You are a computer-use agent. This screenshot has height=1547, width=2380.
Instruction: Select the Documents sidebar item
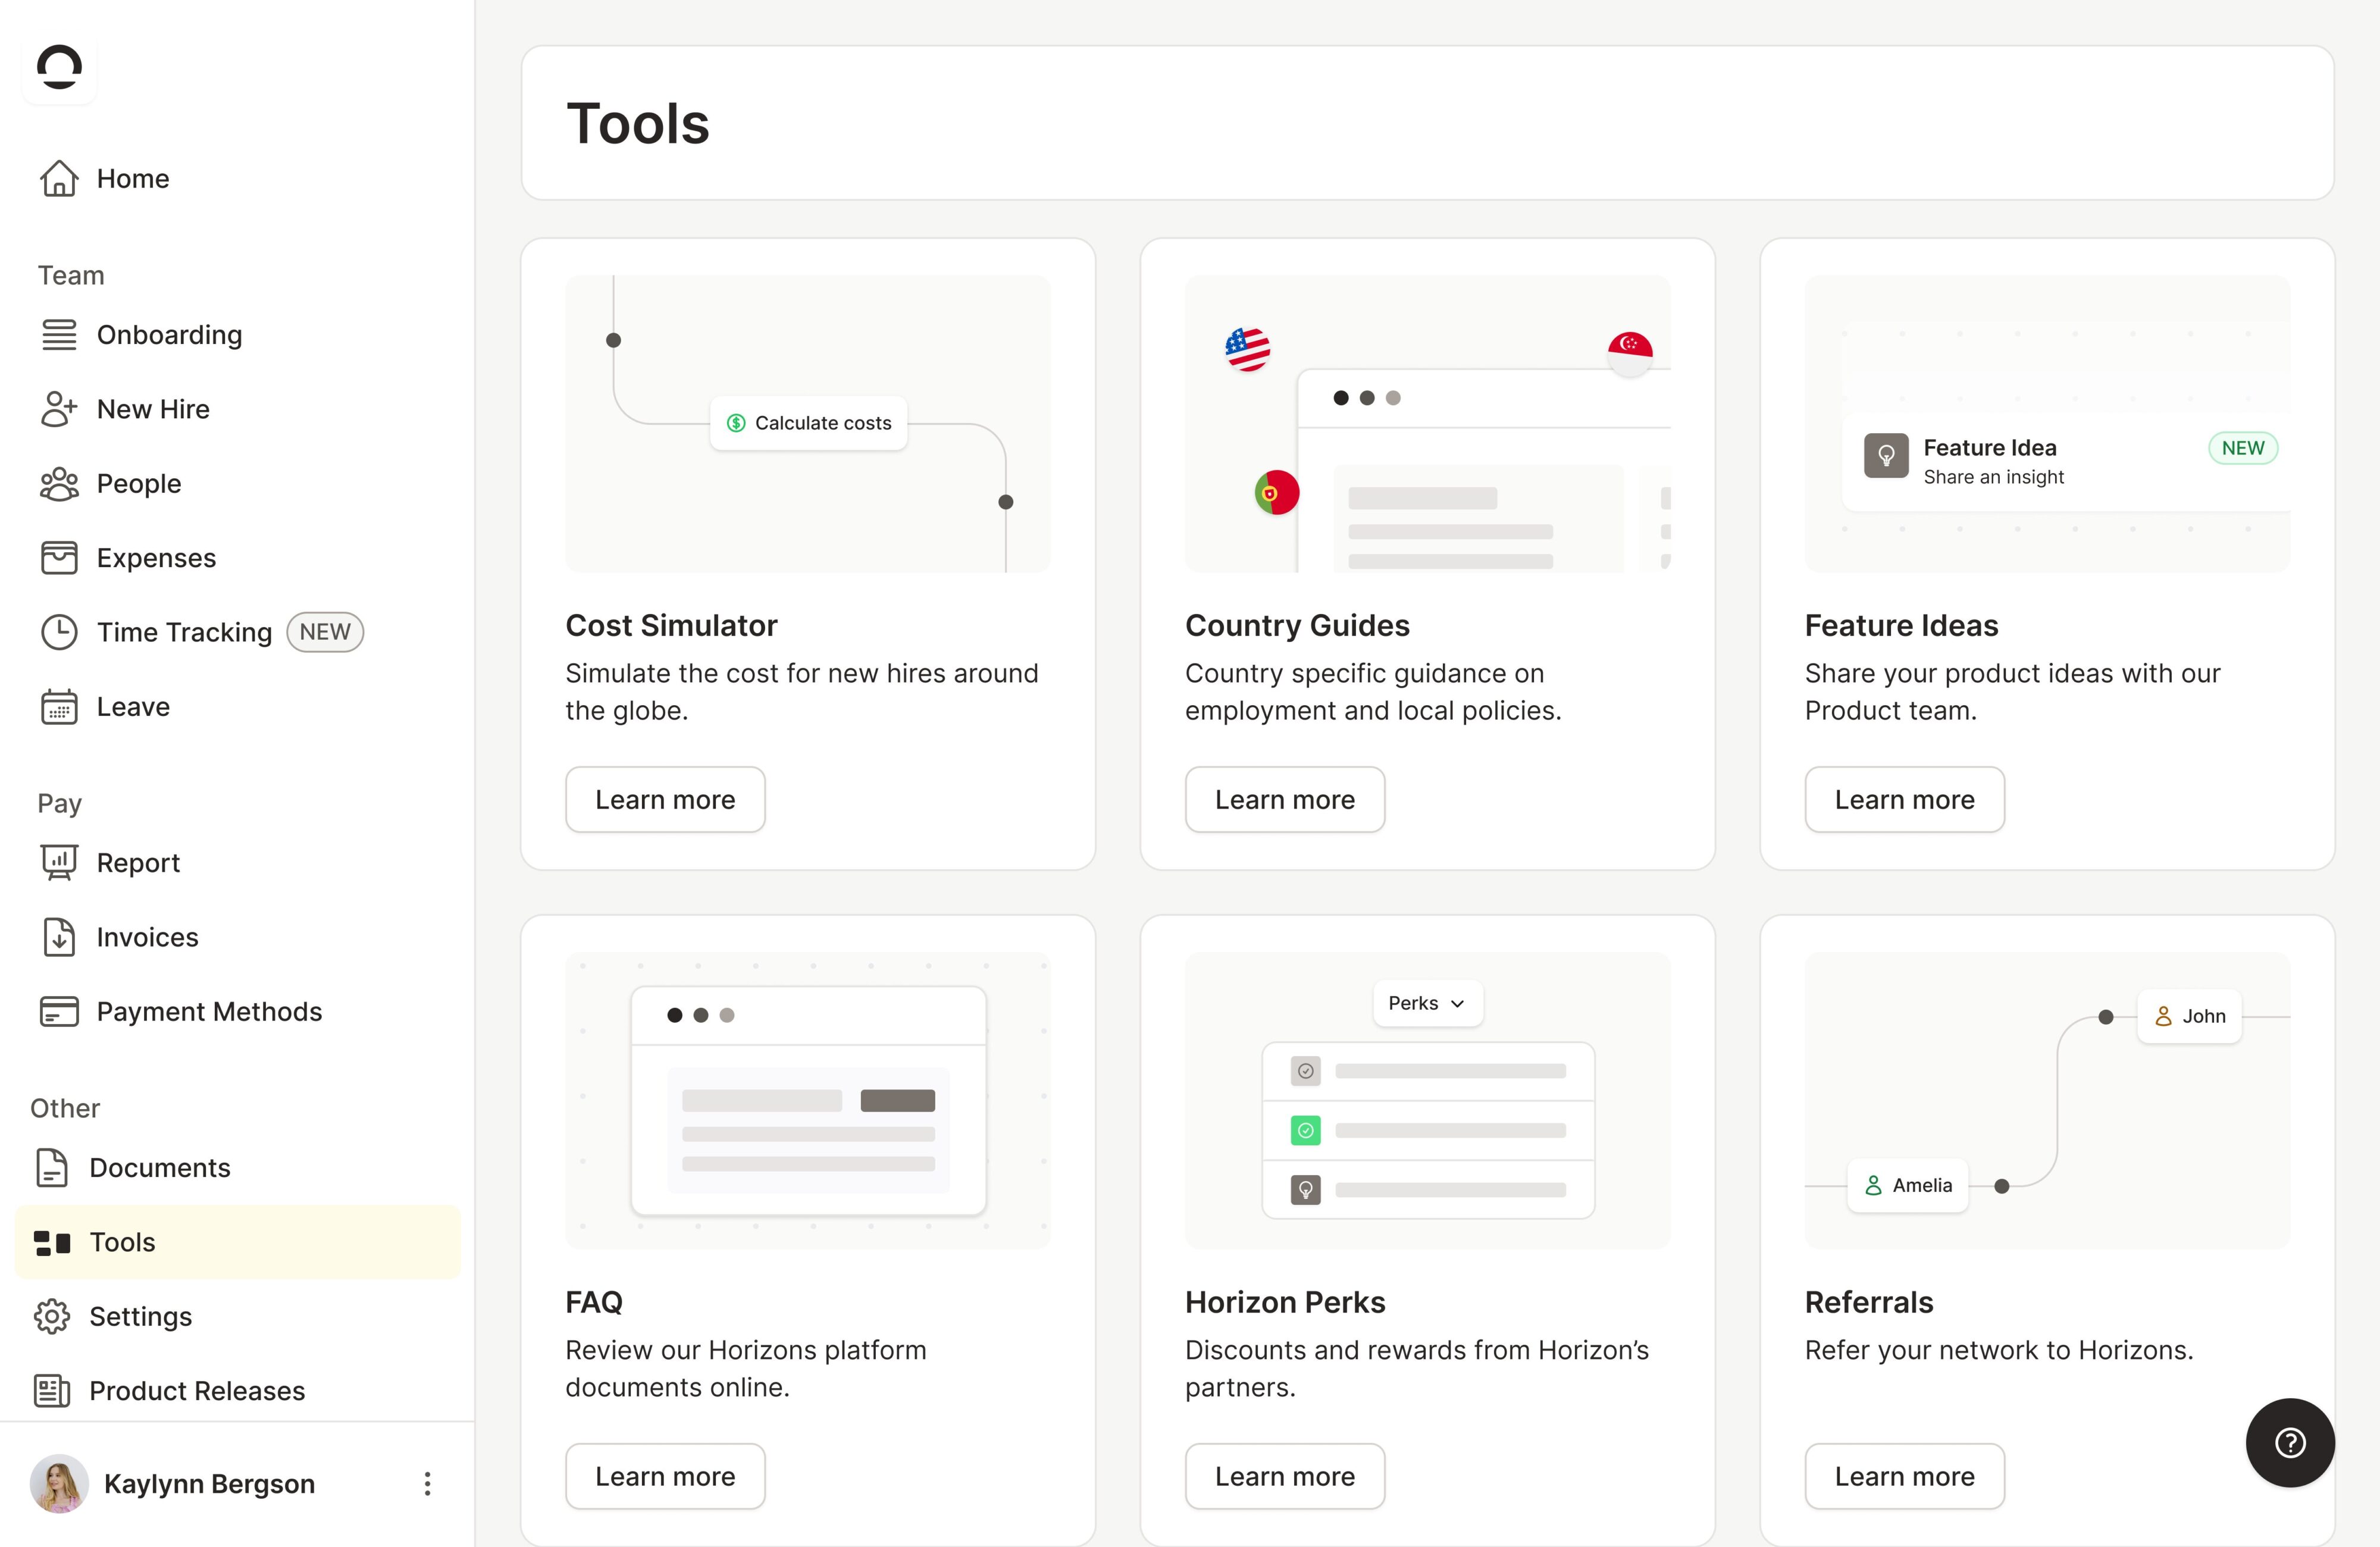pyautogui.click(x=160, y=1168)
